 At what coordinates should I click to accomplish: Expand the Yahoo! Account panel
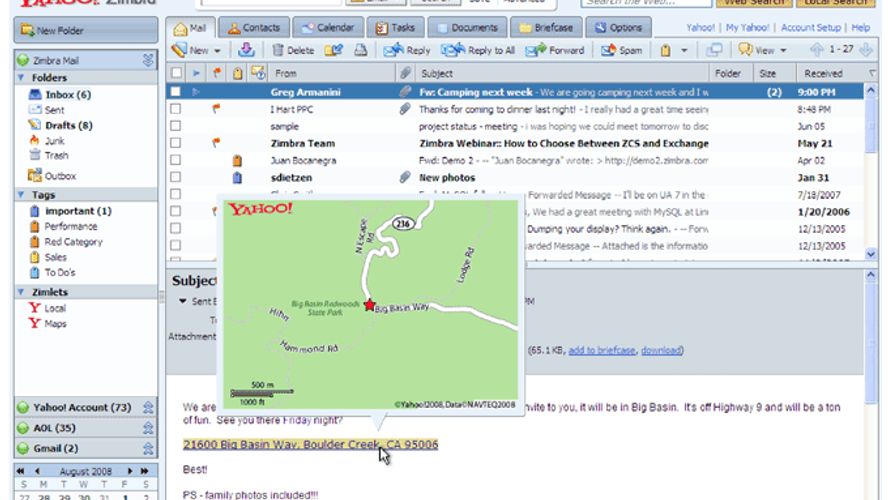pos(148,407)
